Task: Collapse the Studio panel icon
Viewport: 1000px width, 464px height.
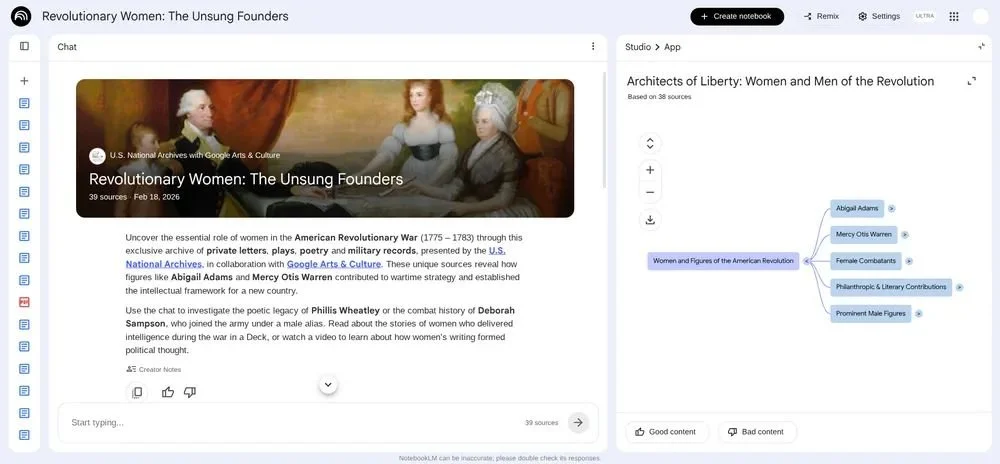Action: pyautogui.click(x=981, y=47)
